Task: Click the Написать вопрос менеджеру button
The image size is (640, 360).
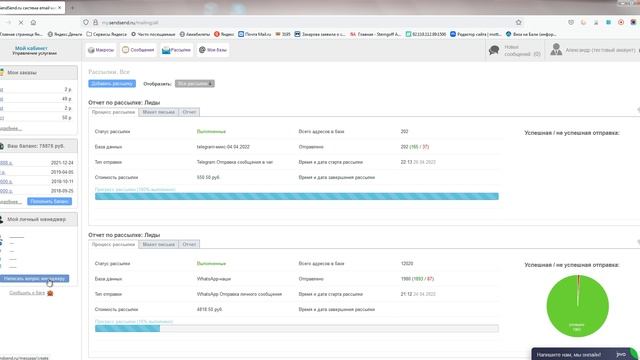Action: (x=34, y=278)
